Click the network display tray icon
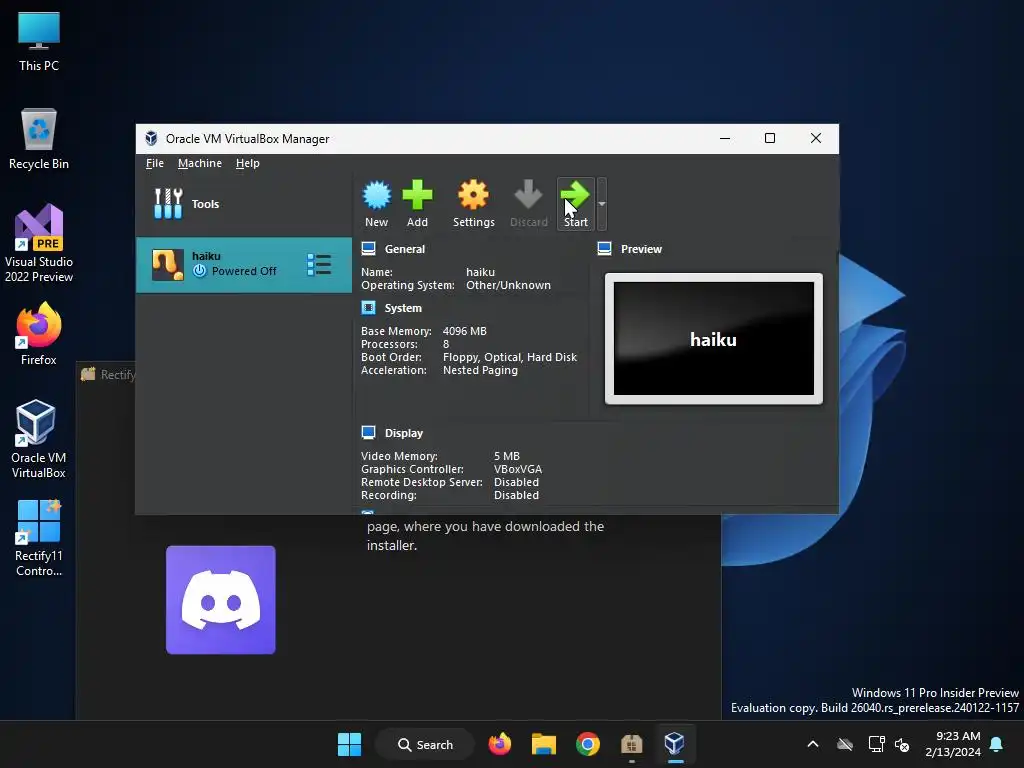Image resolution: width=1024 pixels, height=768 pixels. point(876,744)
